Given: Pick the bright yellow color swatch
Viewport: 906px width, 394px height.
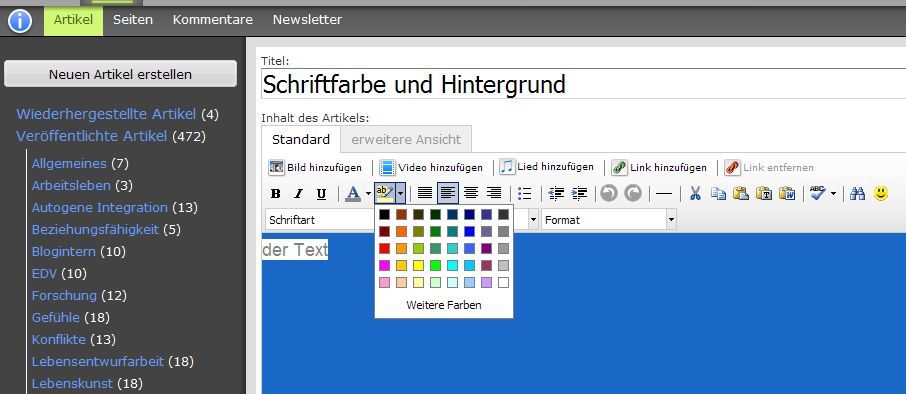Looking at the screenshot, I should [x=418, y=265].
